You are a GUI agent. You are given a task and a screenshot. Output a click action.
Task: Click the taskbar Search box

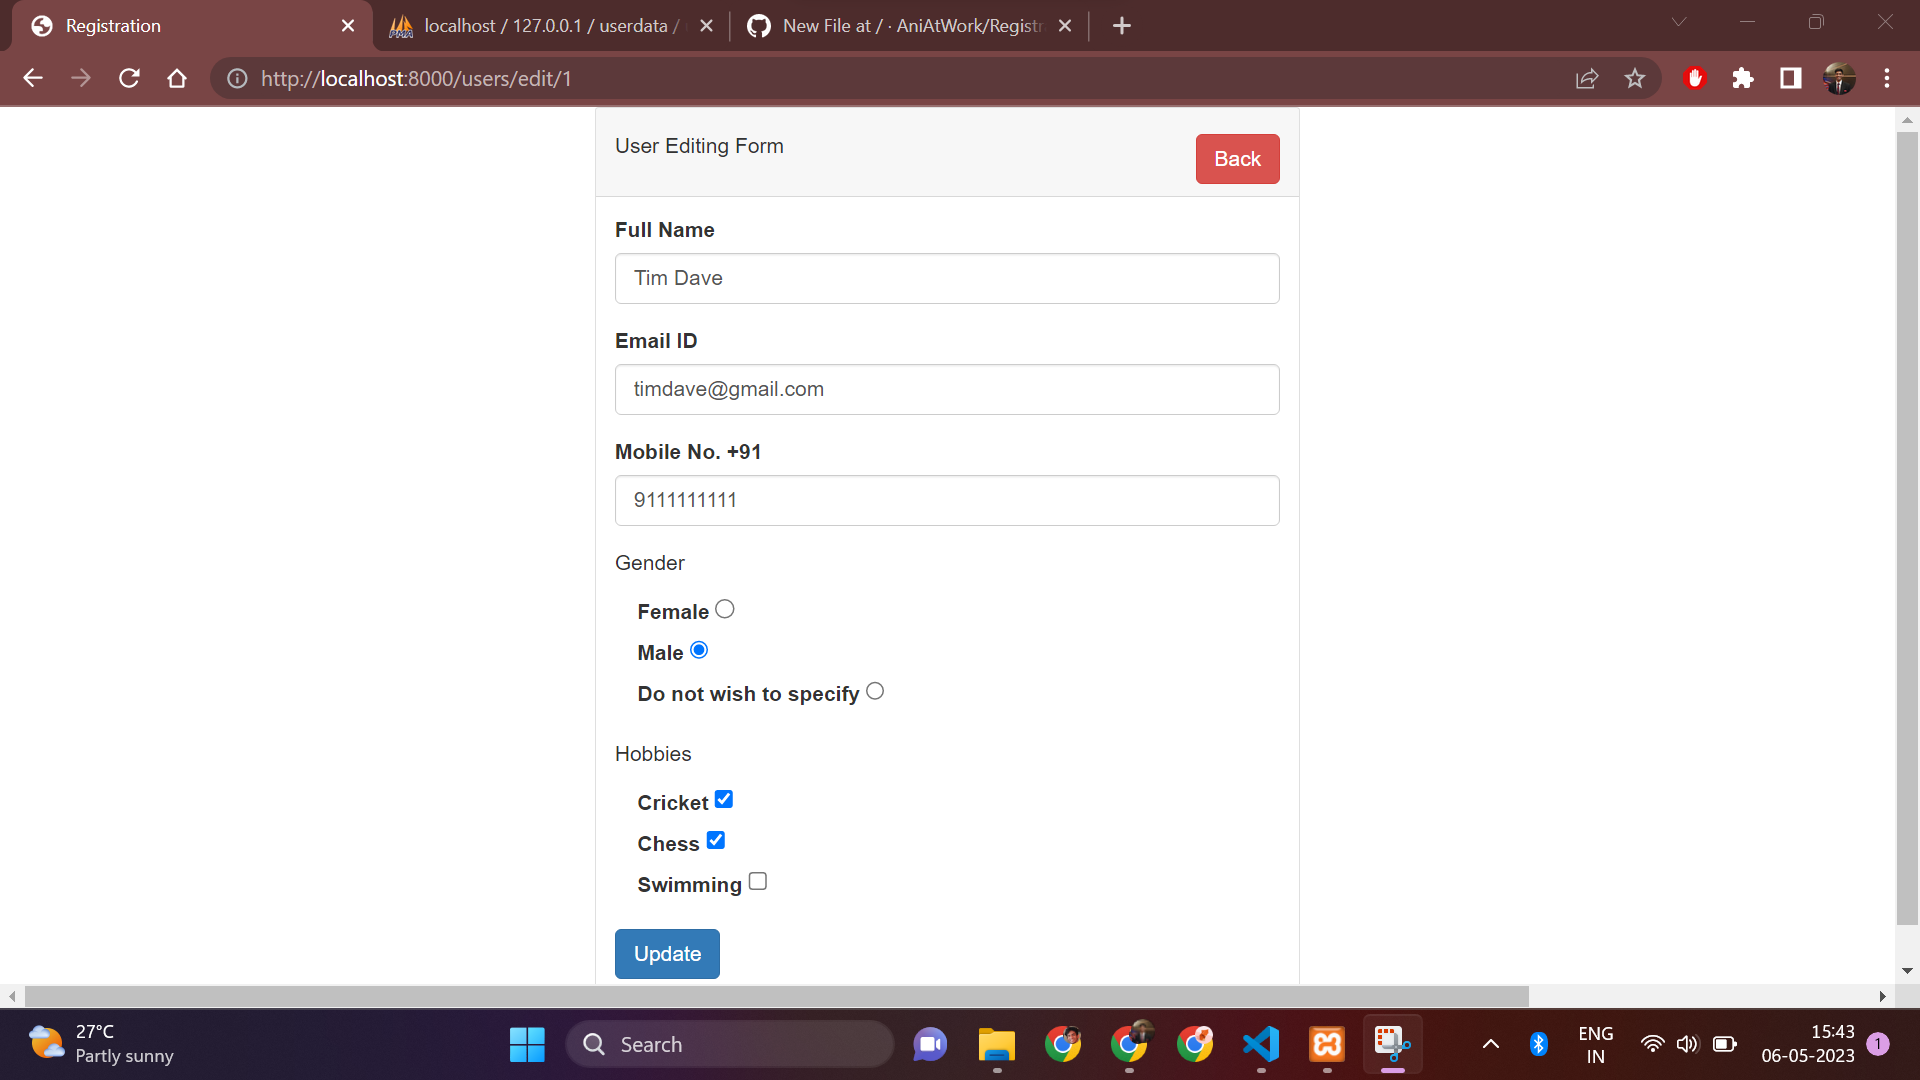pos(730,1044)
